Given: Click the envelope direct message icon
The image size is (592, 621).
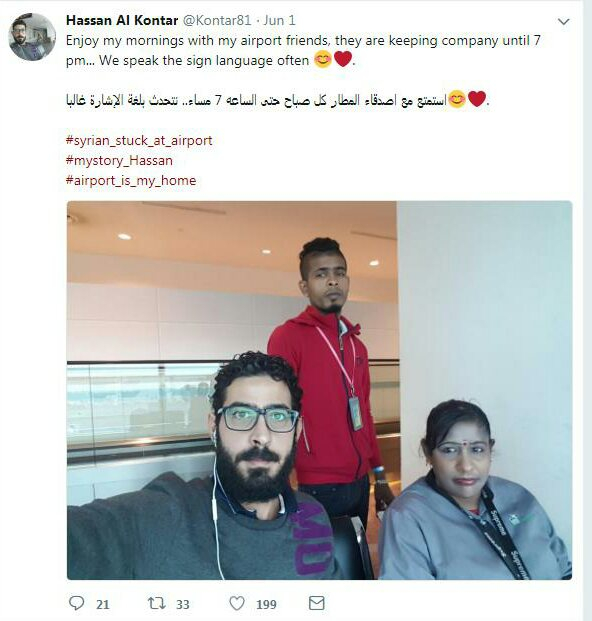Looking at the screenshot, I should tap(316, 603).
